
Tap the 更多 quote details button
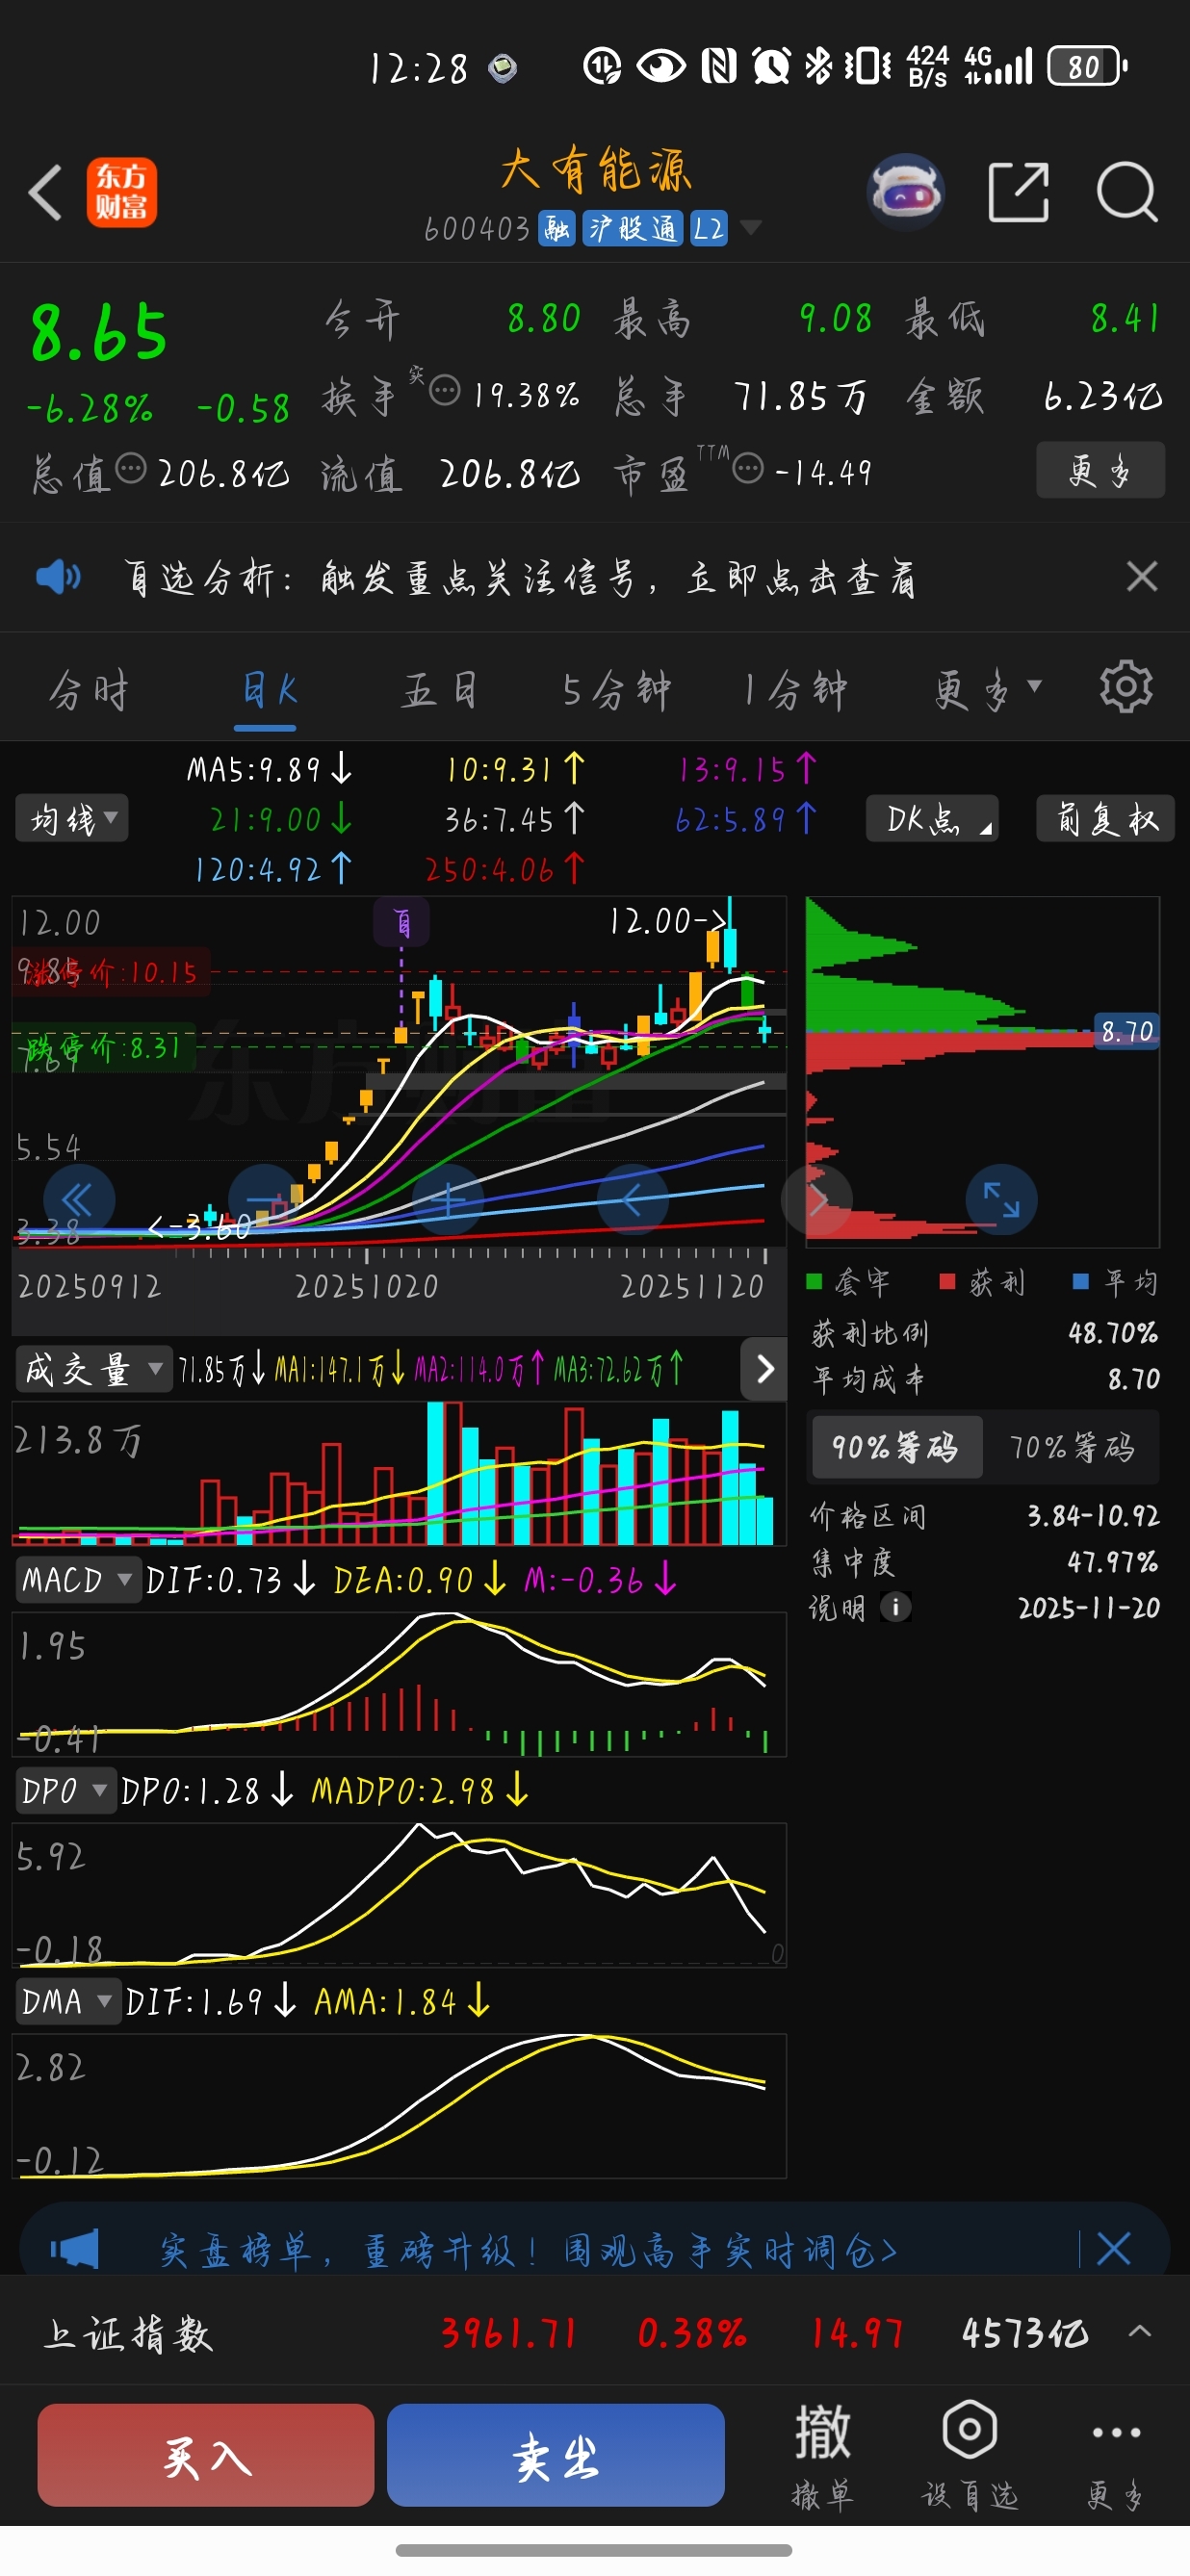tap(1100, 470)
